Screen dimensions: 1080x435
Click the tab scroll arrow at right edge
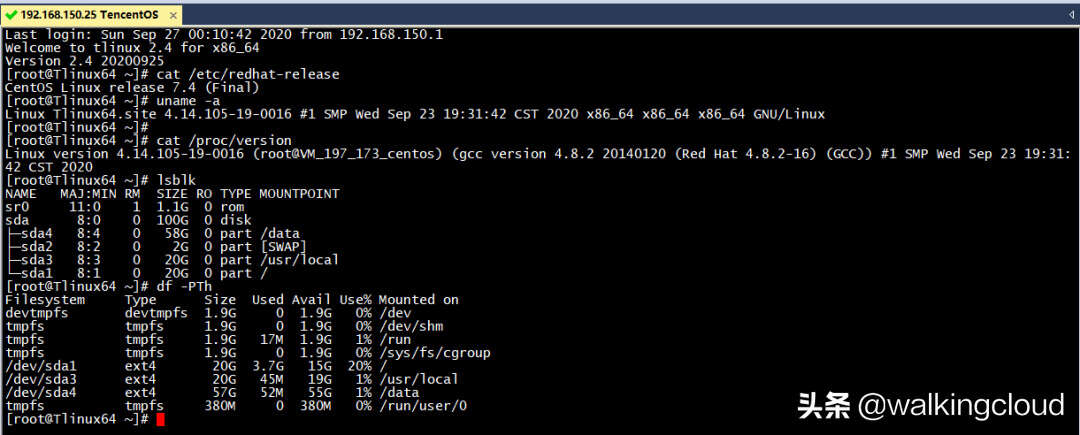pyautogui.click(x=1071, y=14)
